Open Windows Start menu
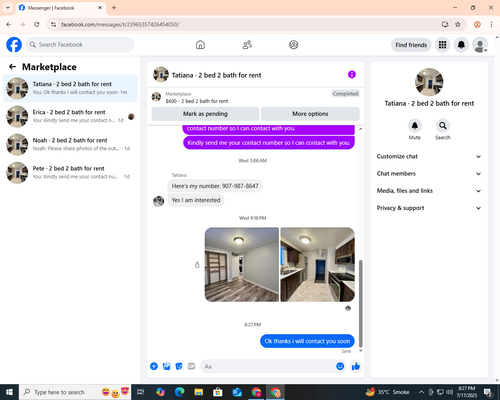 (9, 392)
